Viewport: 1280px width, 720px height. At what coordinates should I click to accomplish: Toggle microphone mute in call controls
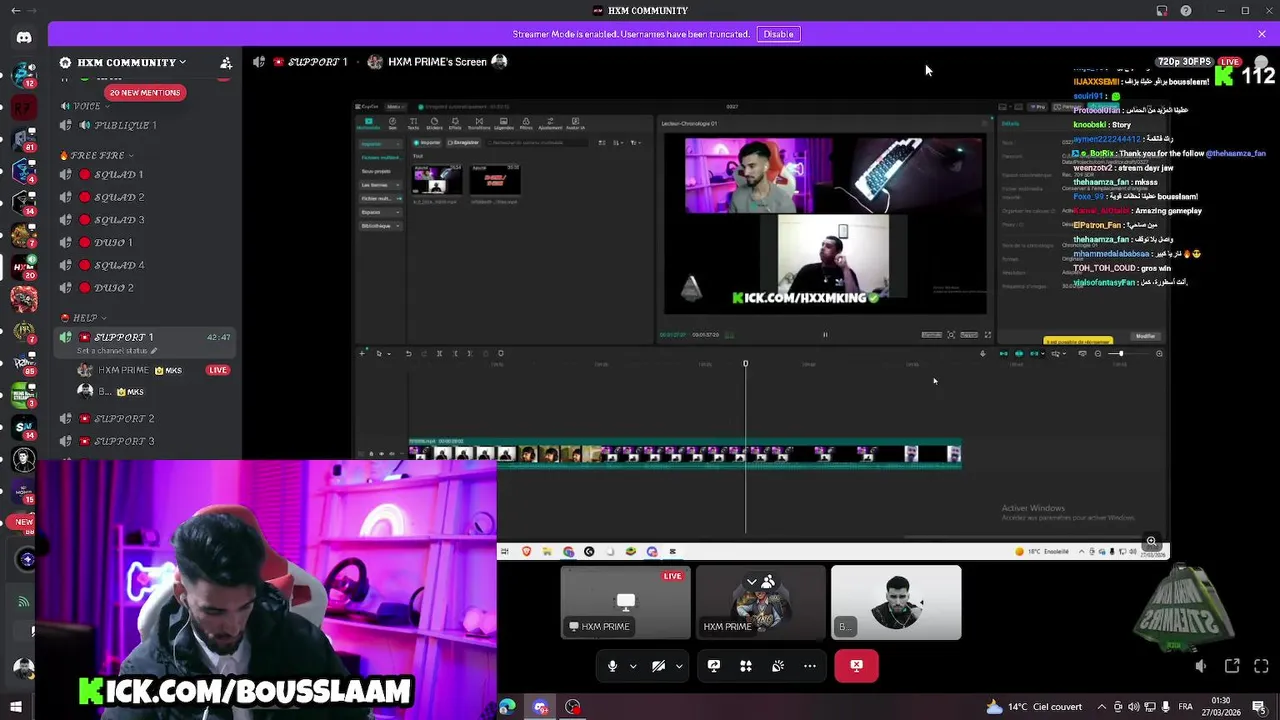612,666
